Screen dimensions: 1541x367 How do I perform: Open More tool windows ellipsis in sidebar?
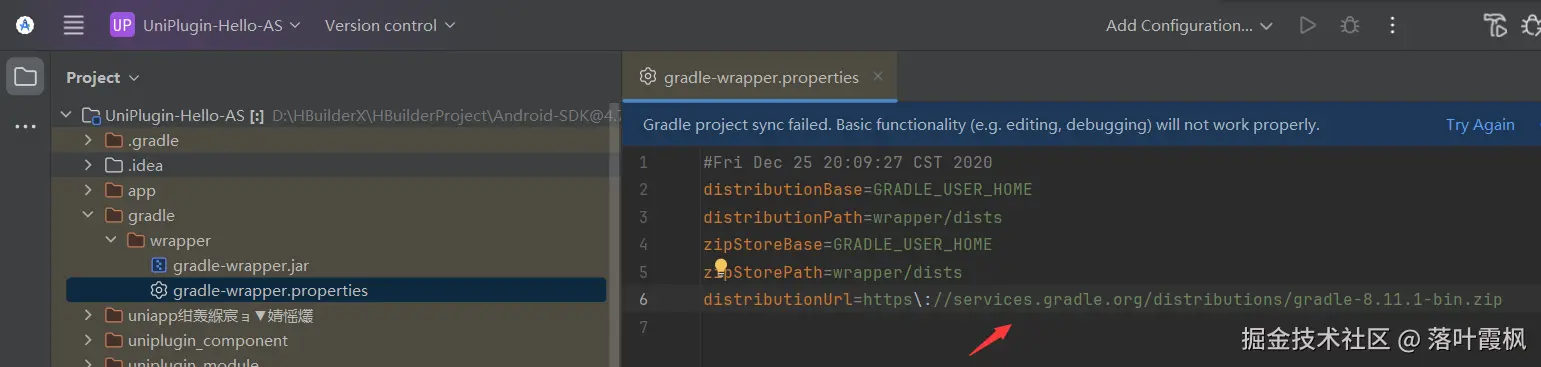click(25, 127)
